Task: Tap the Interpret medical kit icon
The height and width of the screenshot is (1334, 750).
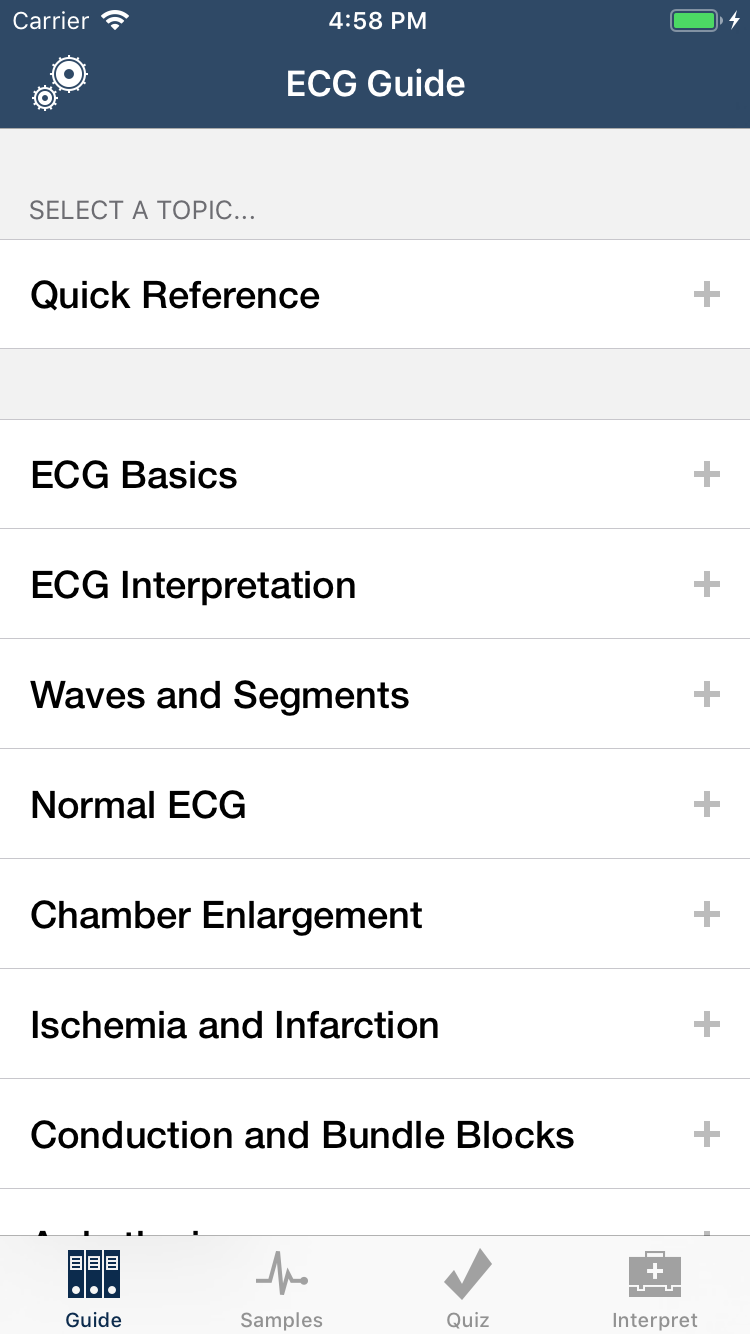Action: [x=655, y=1275]
